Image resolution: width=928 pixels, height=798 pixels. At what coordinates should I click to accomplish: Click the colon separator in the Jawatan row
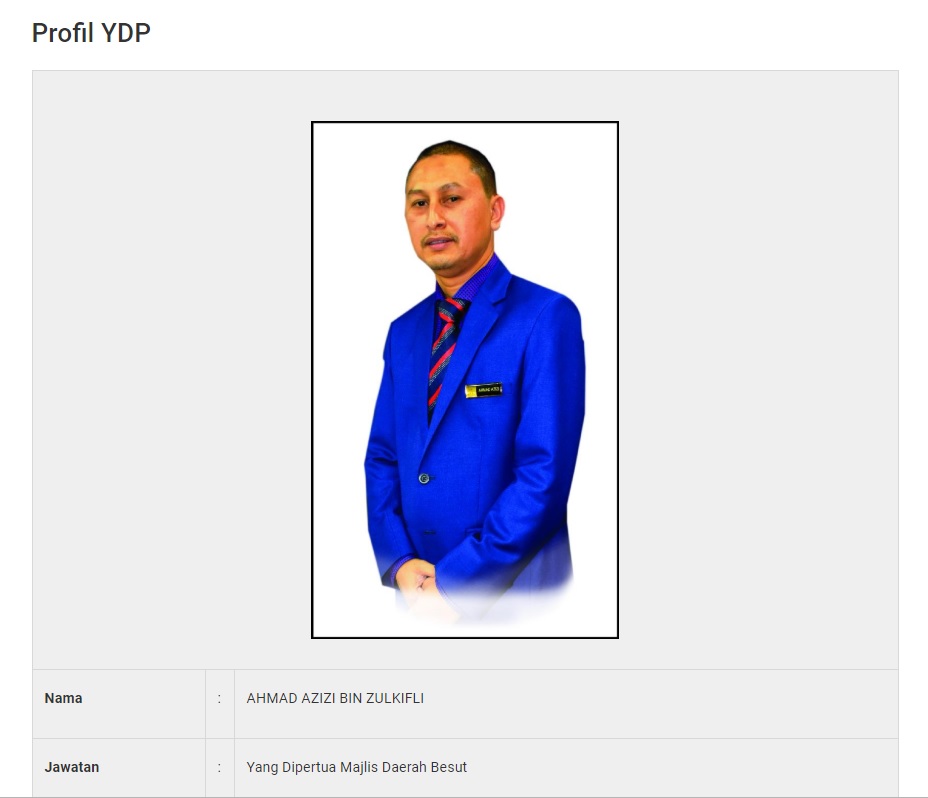[x=220, y=768]
